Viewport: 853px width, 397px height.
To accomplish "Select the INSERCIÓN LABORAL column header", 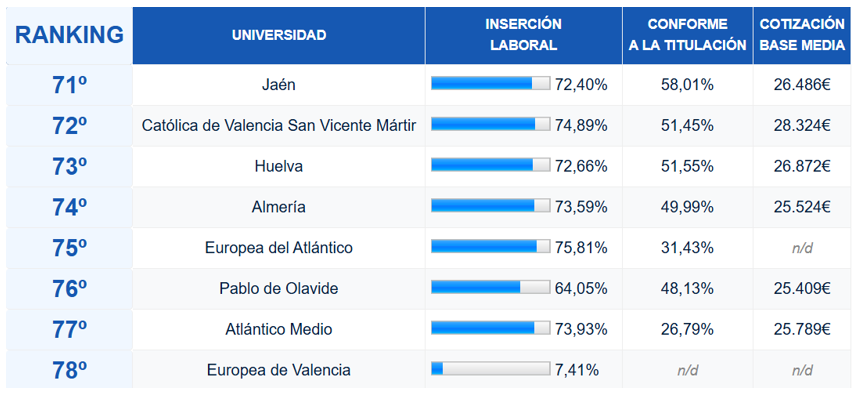I will tap(524, 35).
